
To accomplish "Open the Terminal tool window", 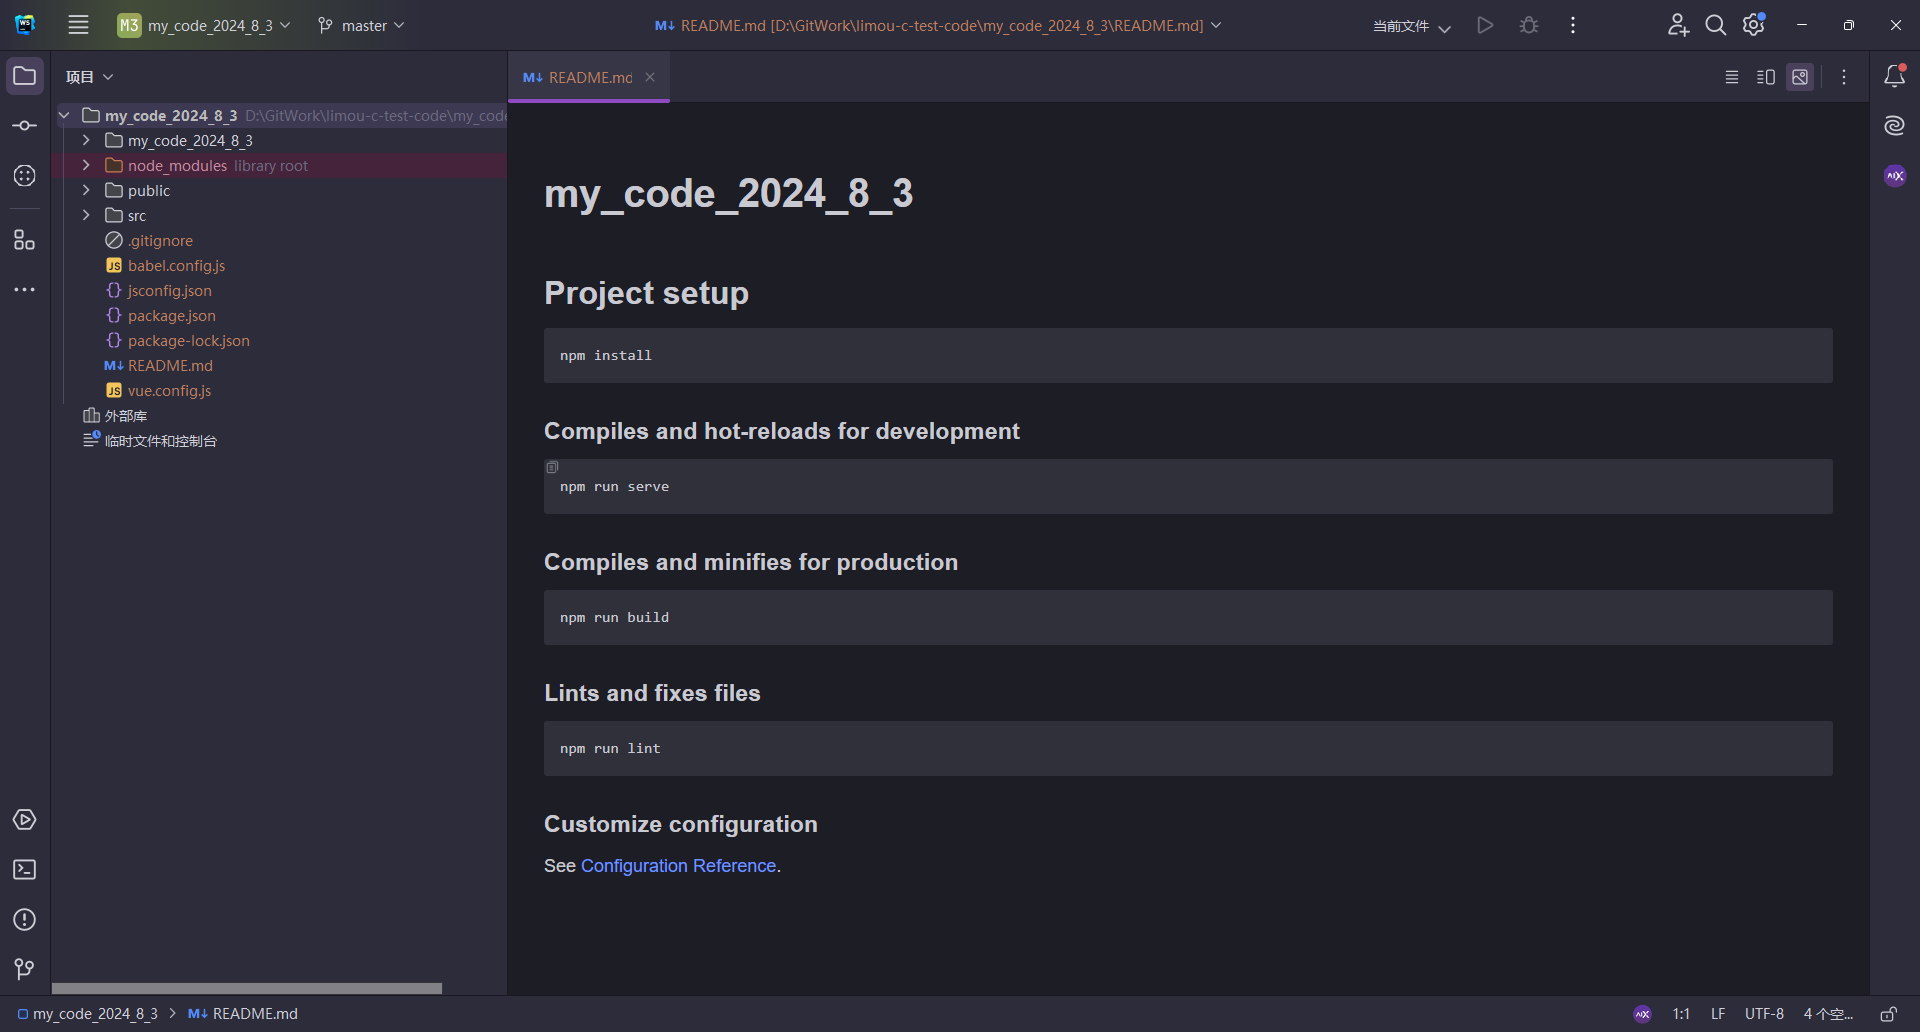I will pyautogui.click(x=25, y=870).
